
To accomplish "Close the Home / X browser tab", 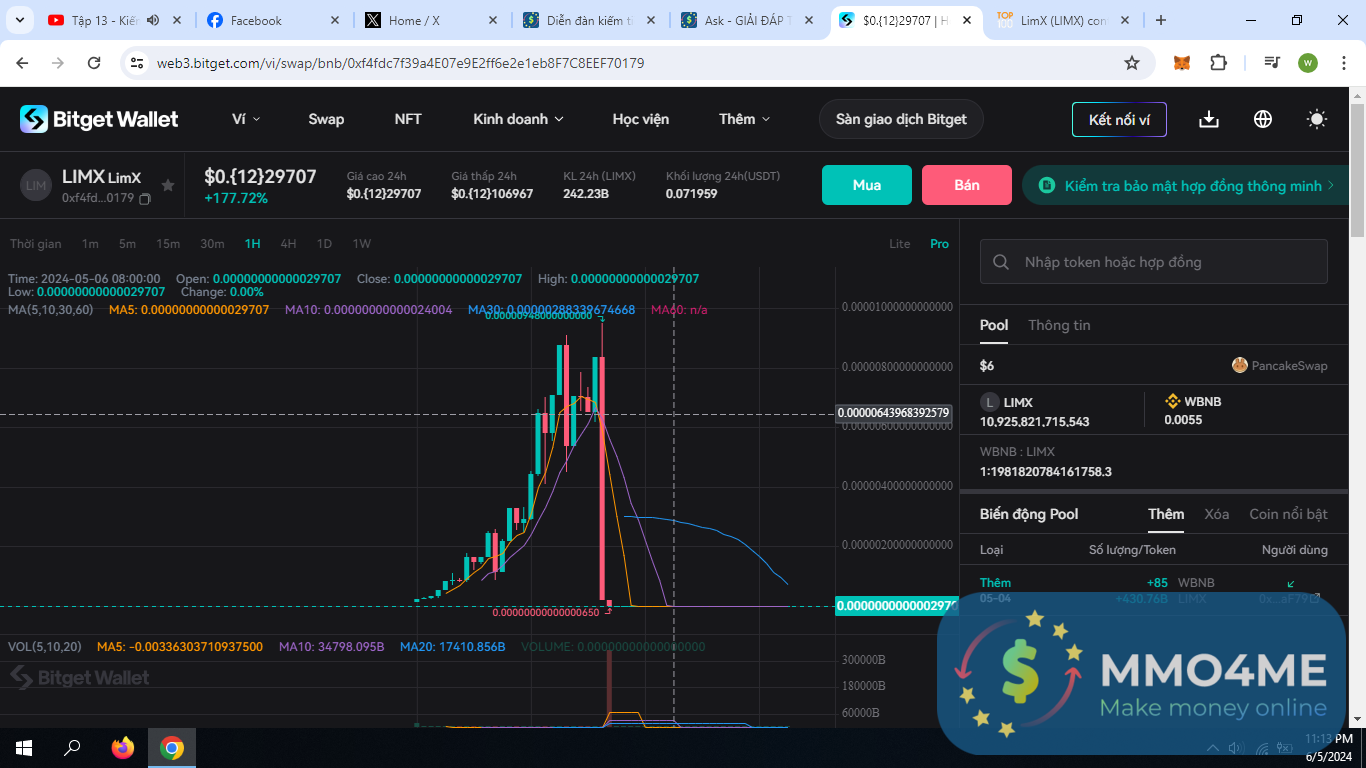I will pos(492,20).
